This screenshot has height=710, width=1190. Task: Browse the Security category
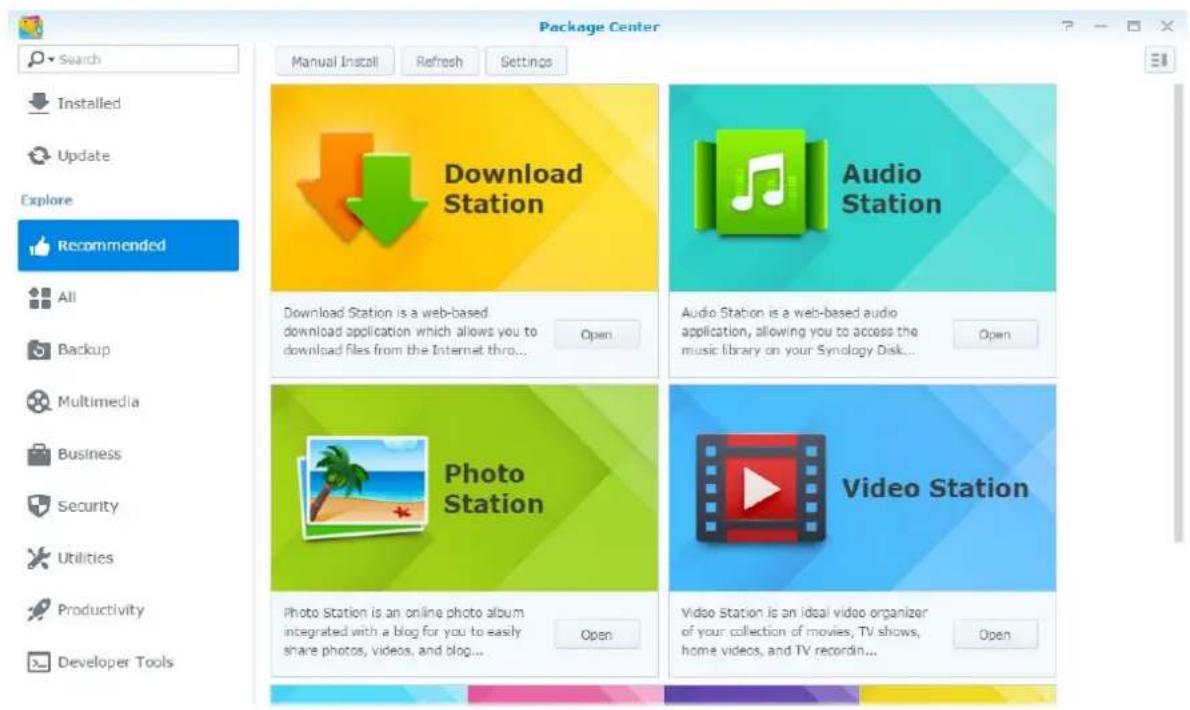tap(128, 506)
